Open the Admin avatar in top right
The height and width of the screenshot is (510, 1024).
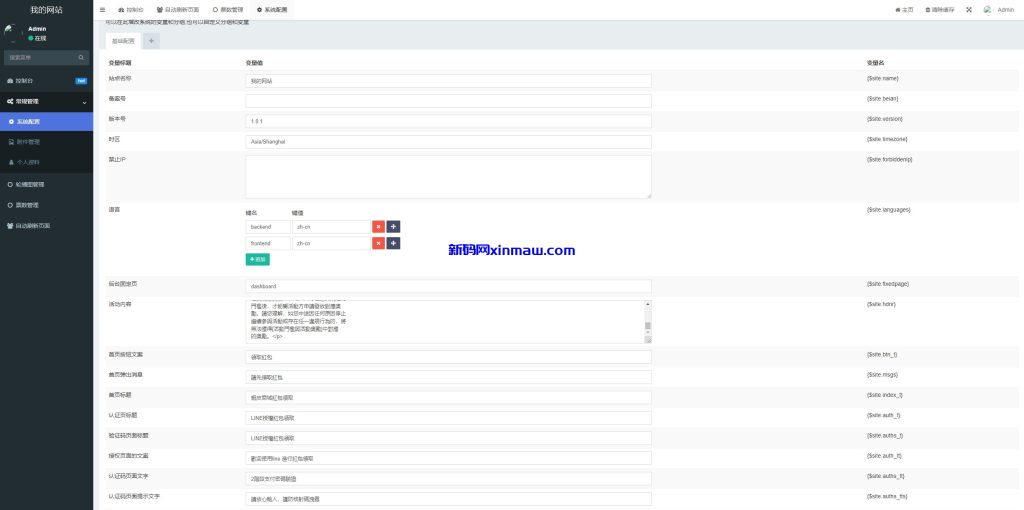[x=988, y=9]
